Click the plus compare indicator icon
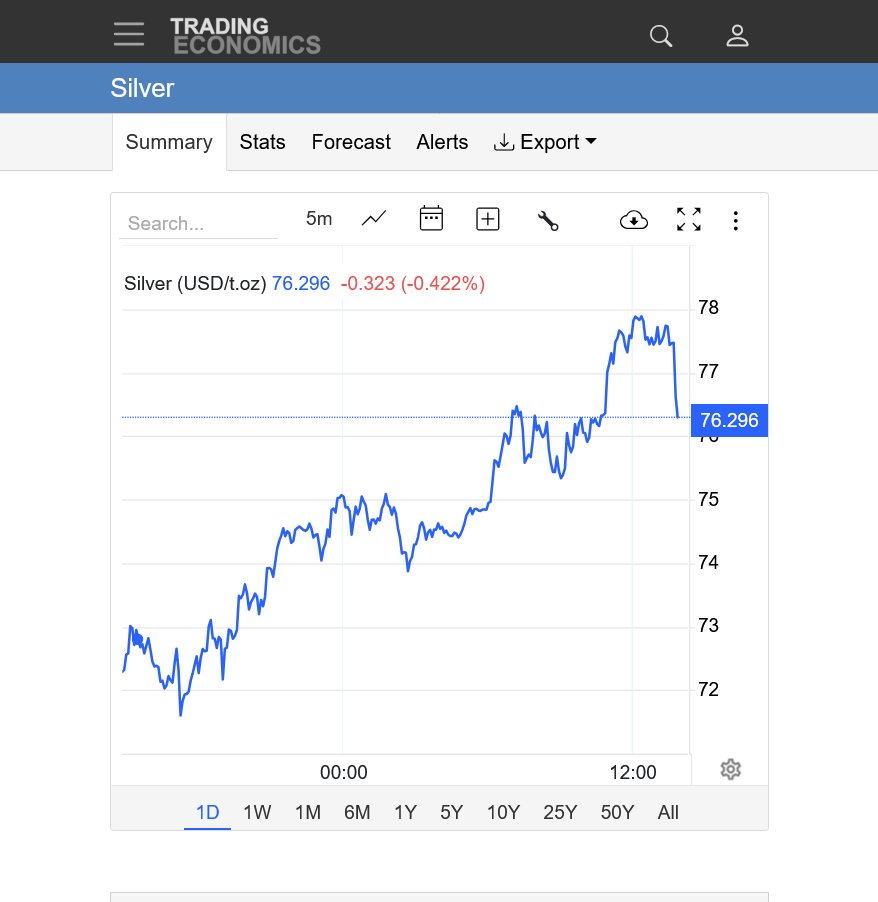 tap(488, 219)
